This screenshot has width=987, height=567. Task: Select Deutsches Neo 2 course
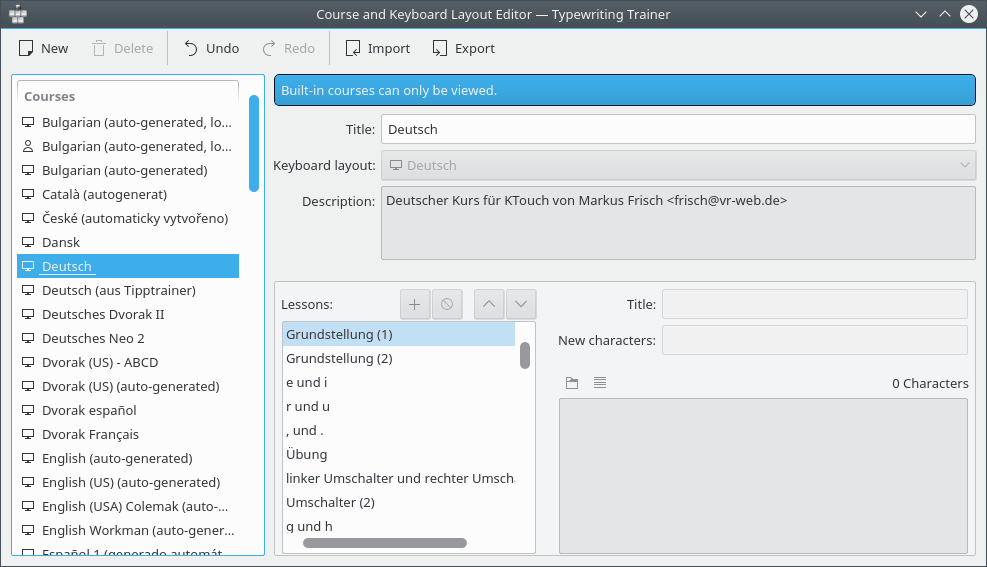93,338
